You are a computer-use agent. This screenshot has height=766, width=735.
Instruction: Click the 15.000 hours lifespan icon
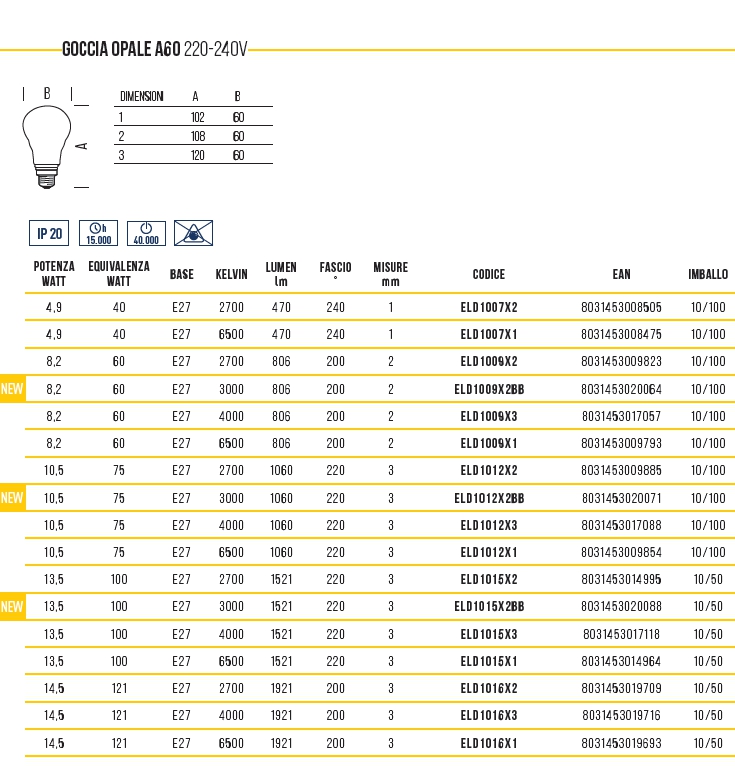pos(99,234)
